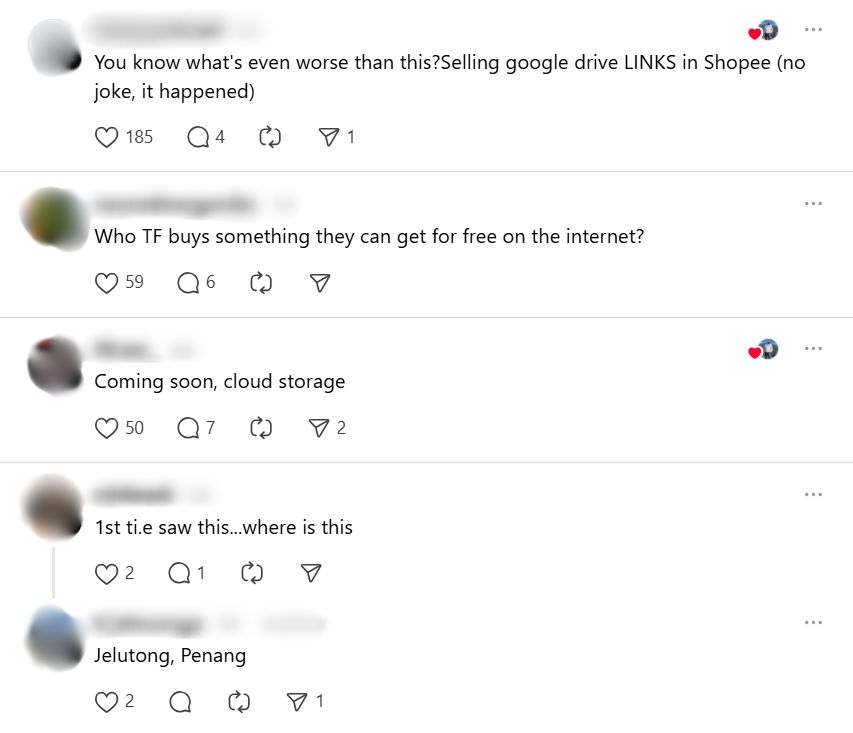Screen dimensions: 853x733
Task: Repost the google drive LINKS comment
Action: coord(270,137)
